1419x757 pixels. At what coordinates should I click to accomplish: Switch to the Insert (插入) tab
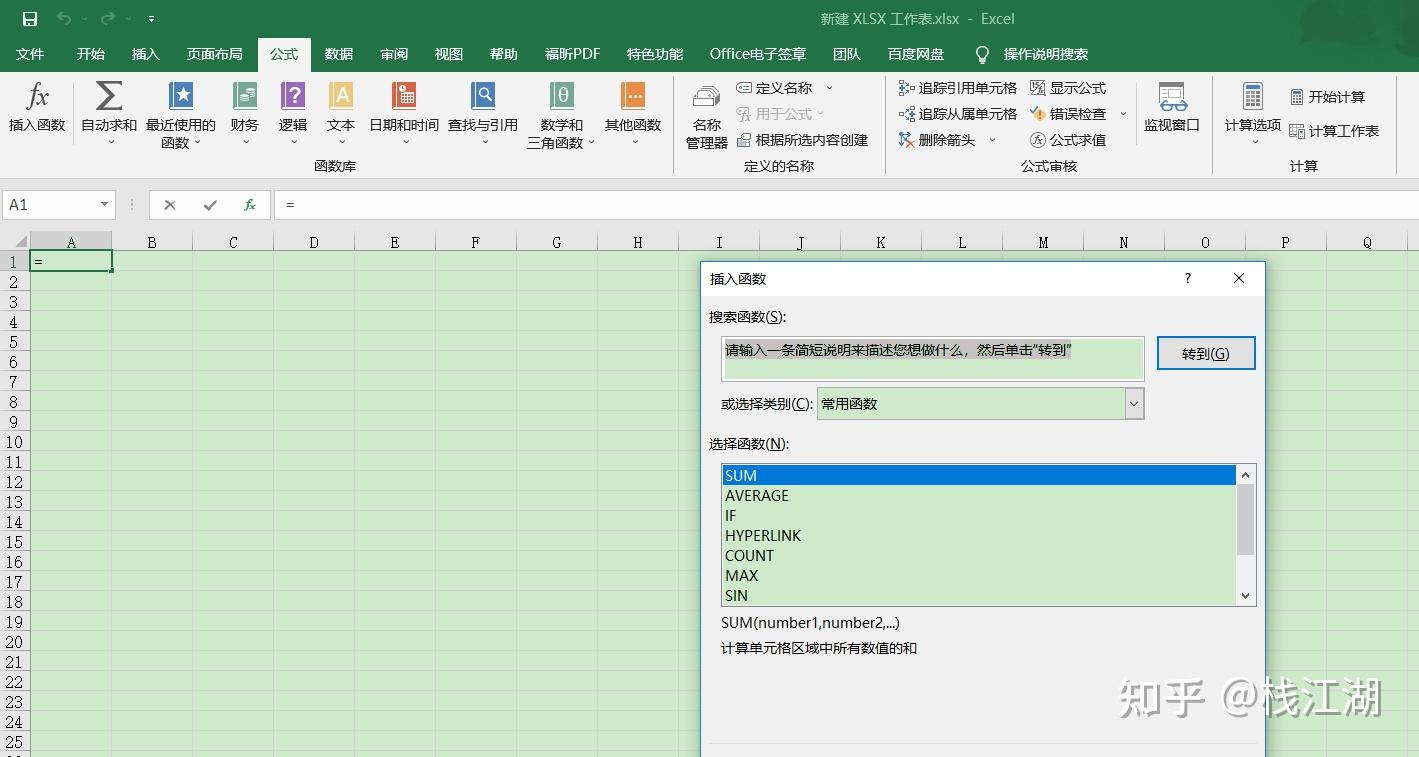tap(146, 54)
